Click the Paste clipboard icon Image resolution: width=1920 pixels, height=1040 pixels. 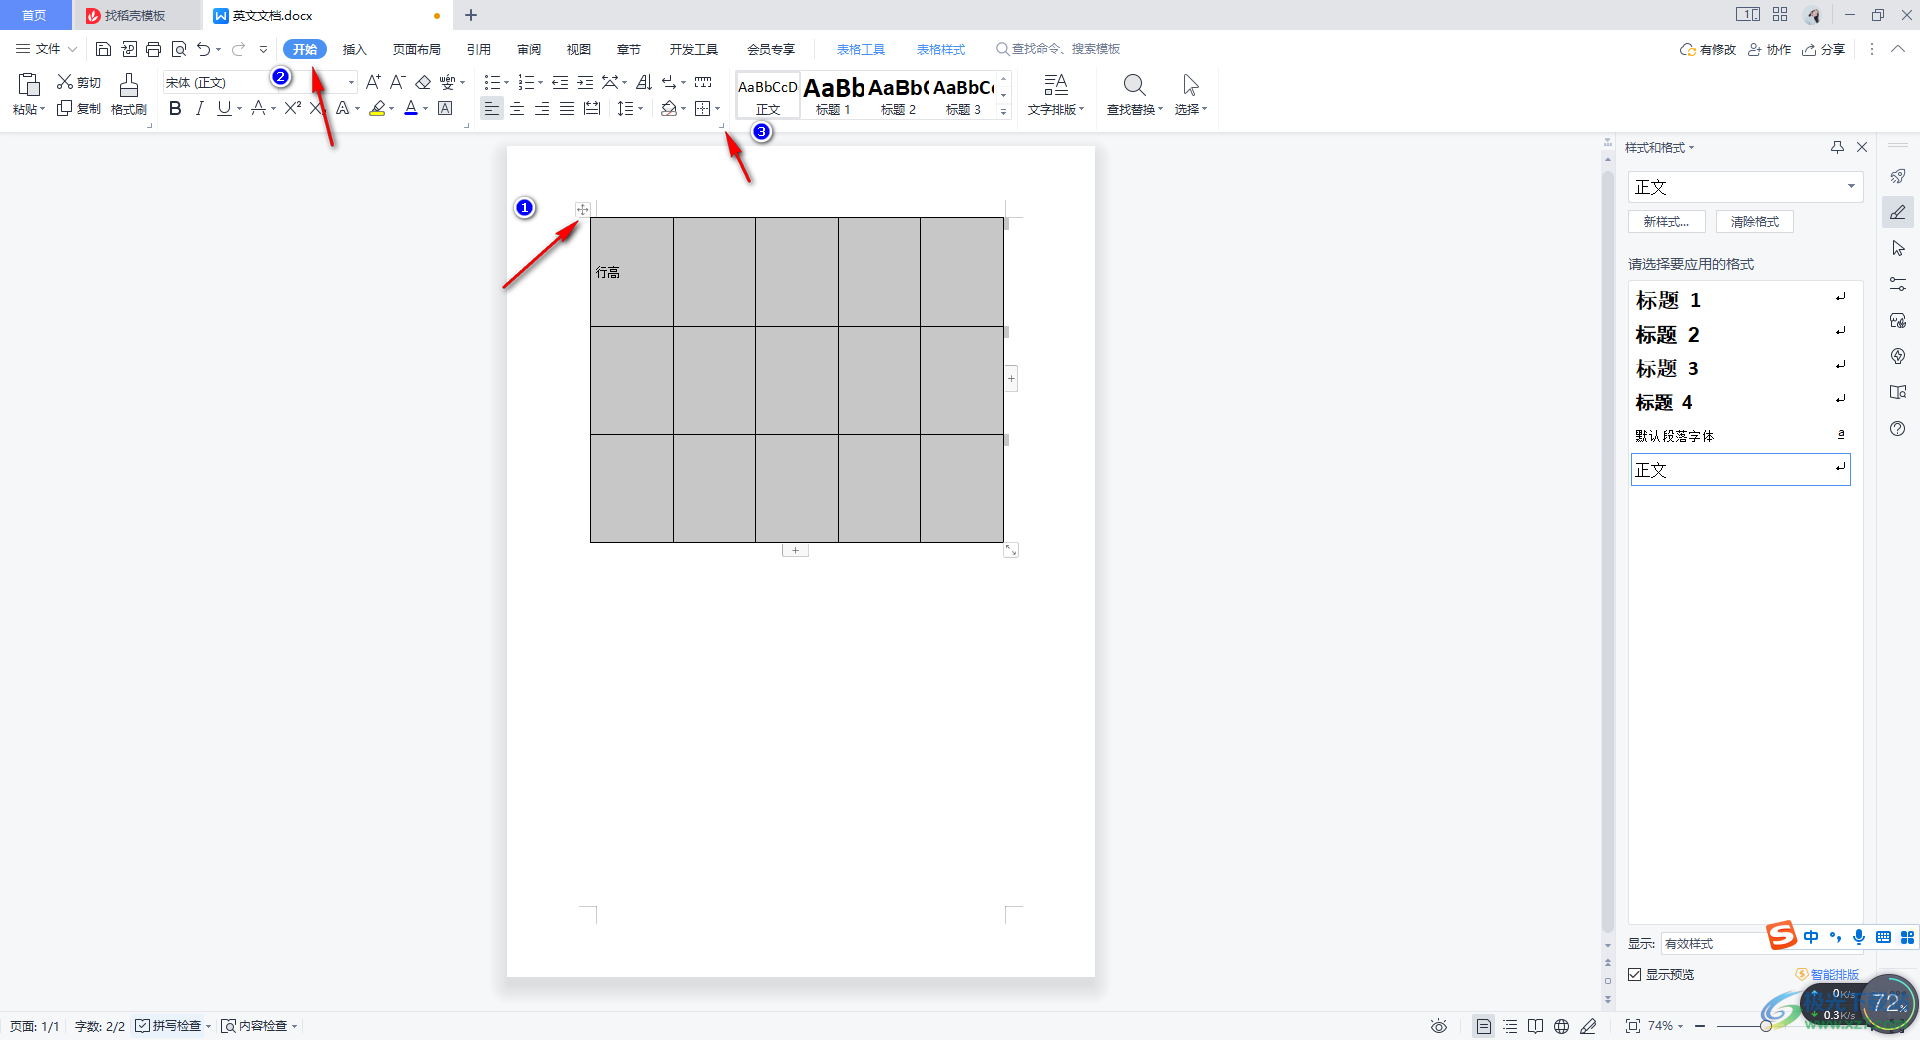point(29,86)
